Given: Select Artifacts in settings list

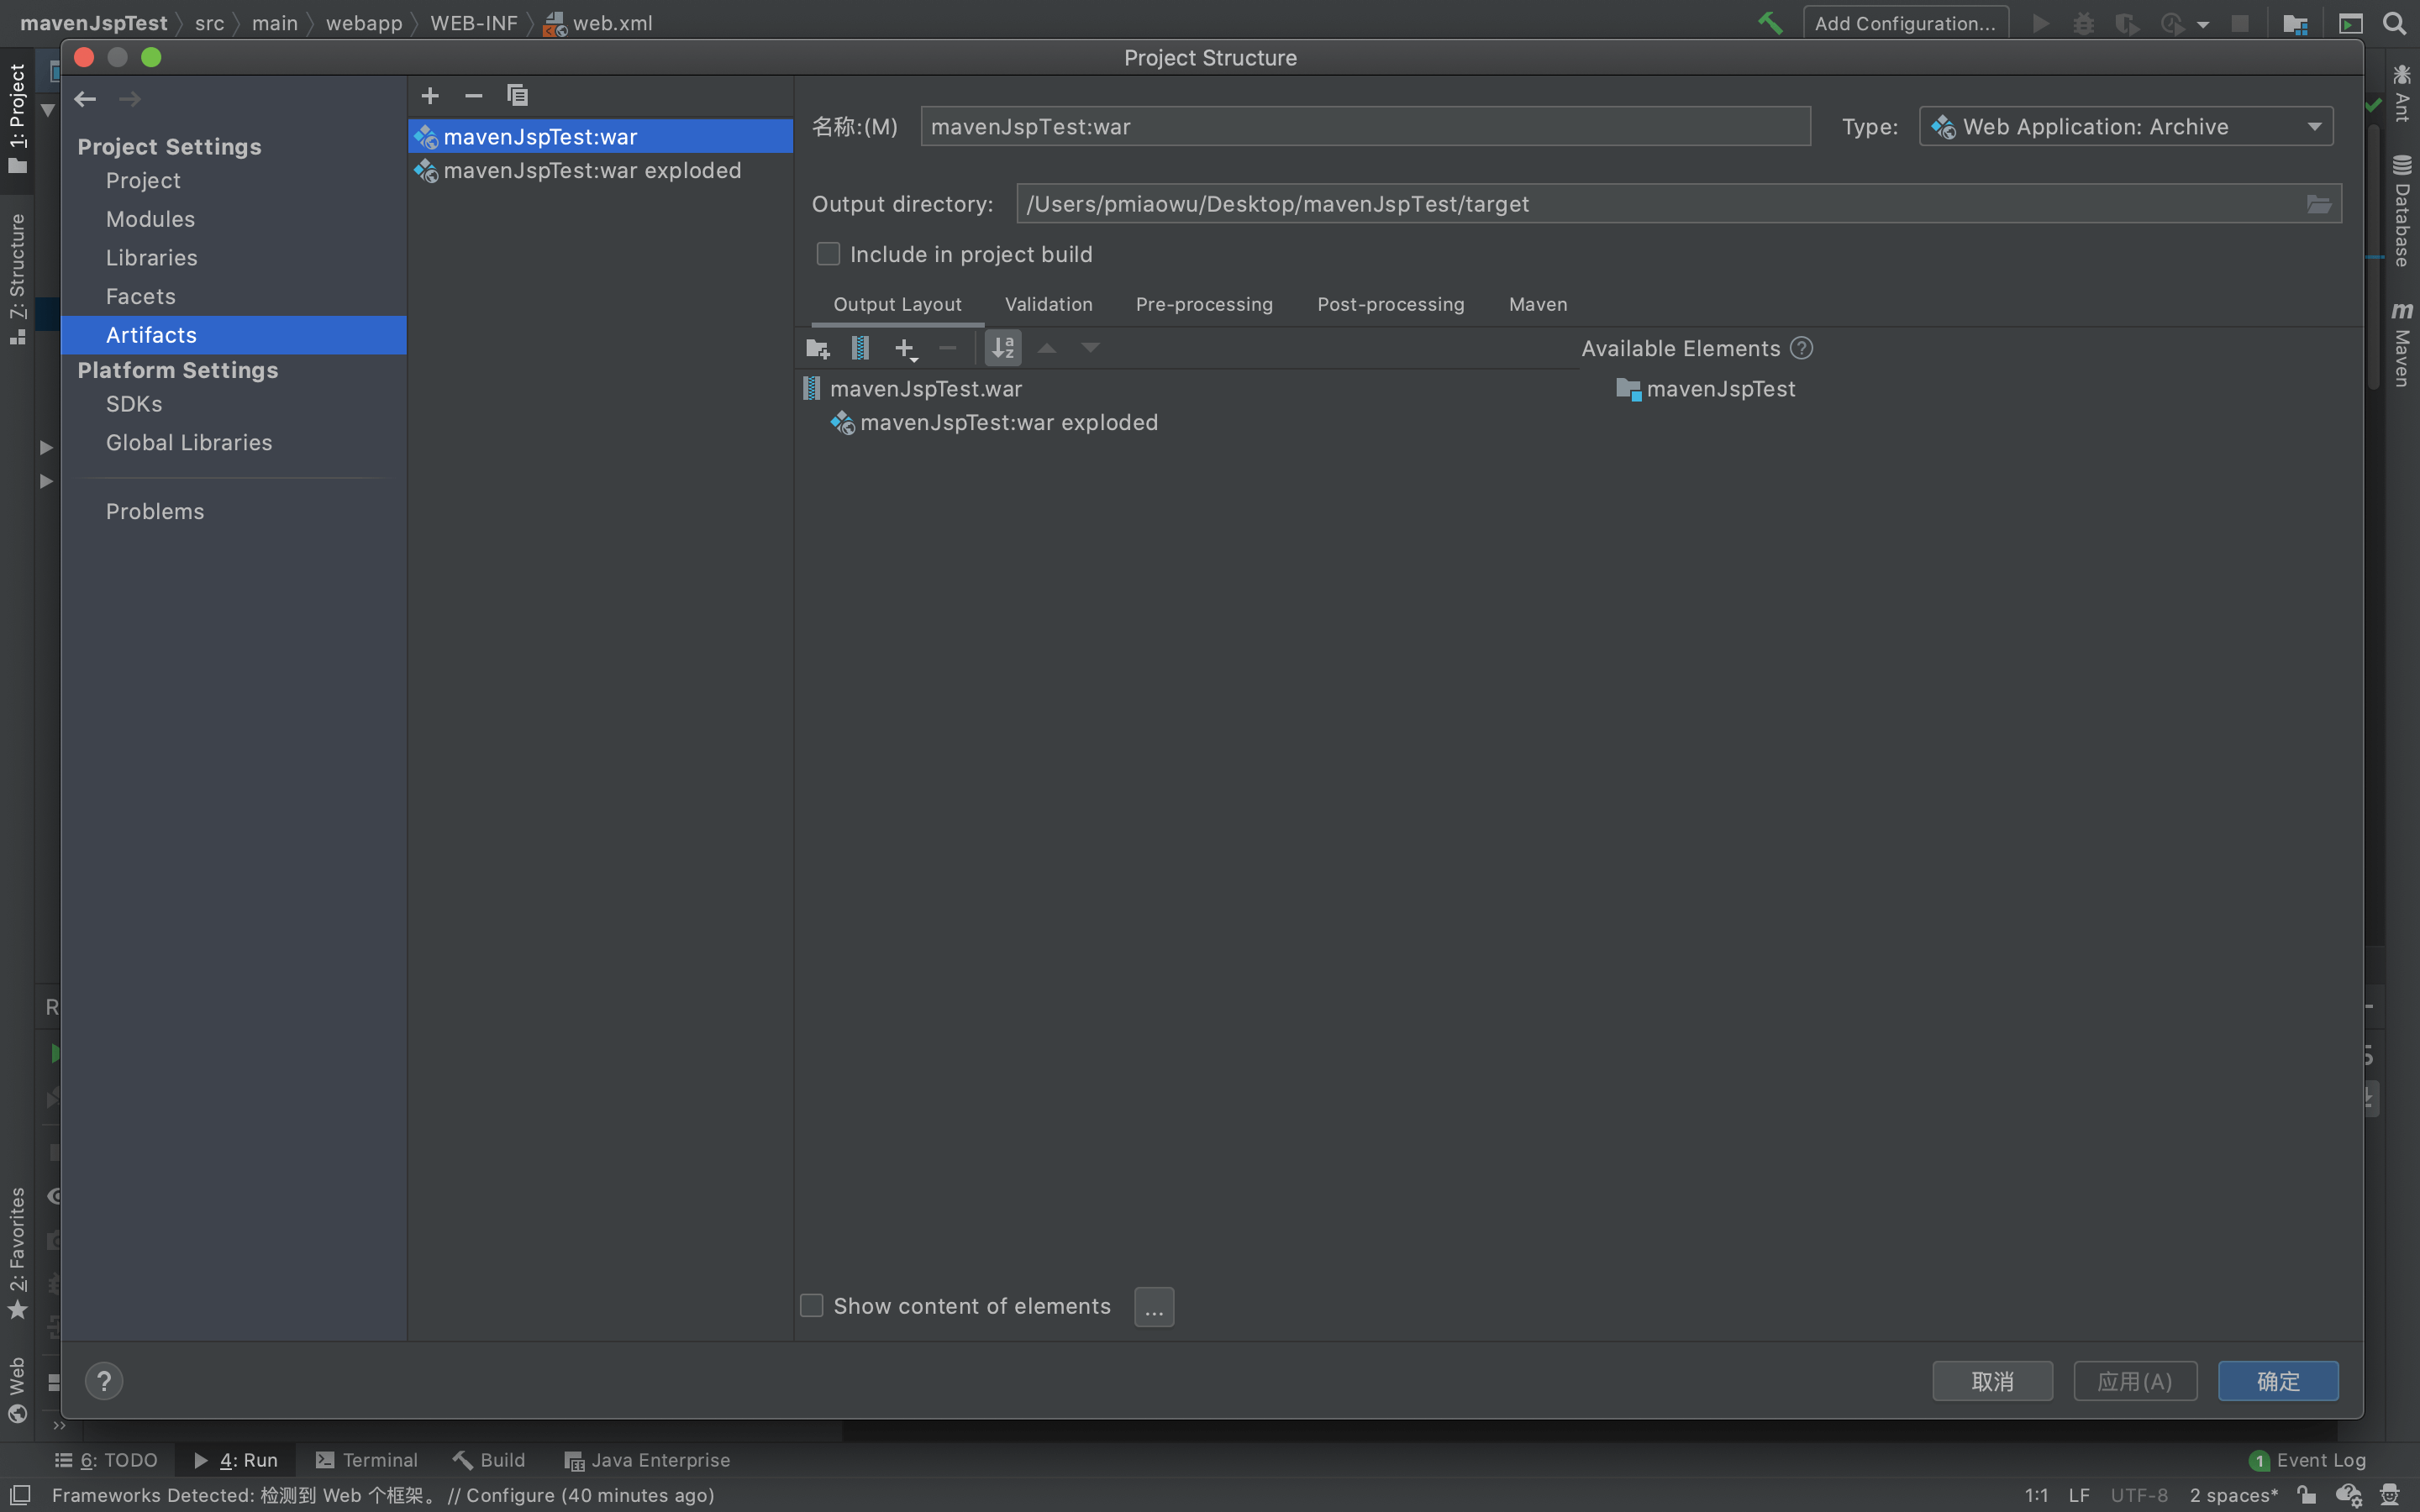Looking at the screenshot, I should coord(234,335).
